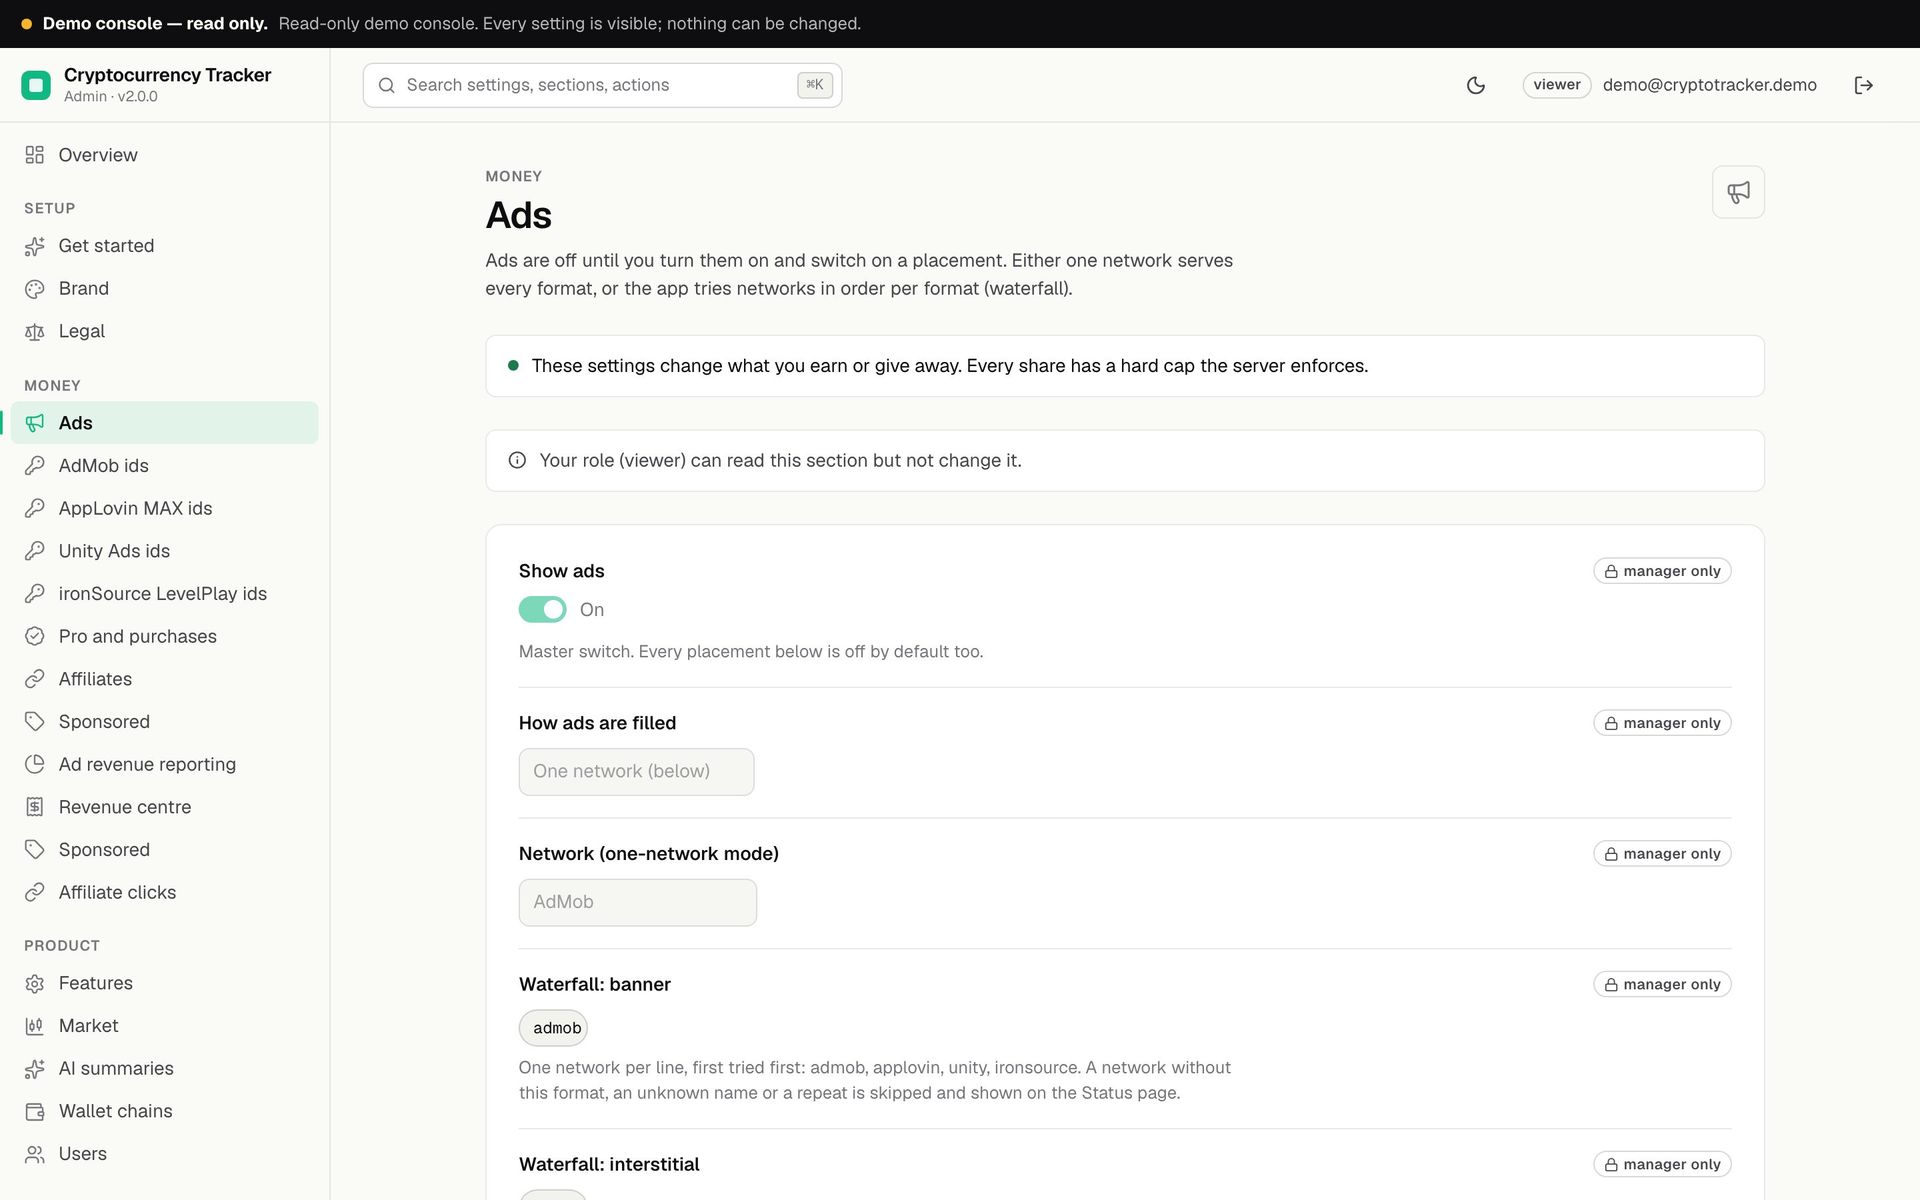The image size is (1920, 1200).
Task: Click the search magnifier icon
Action: click(386, 85)
